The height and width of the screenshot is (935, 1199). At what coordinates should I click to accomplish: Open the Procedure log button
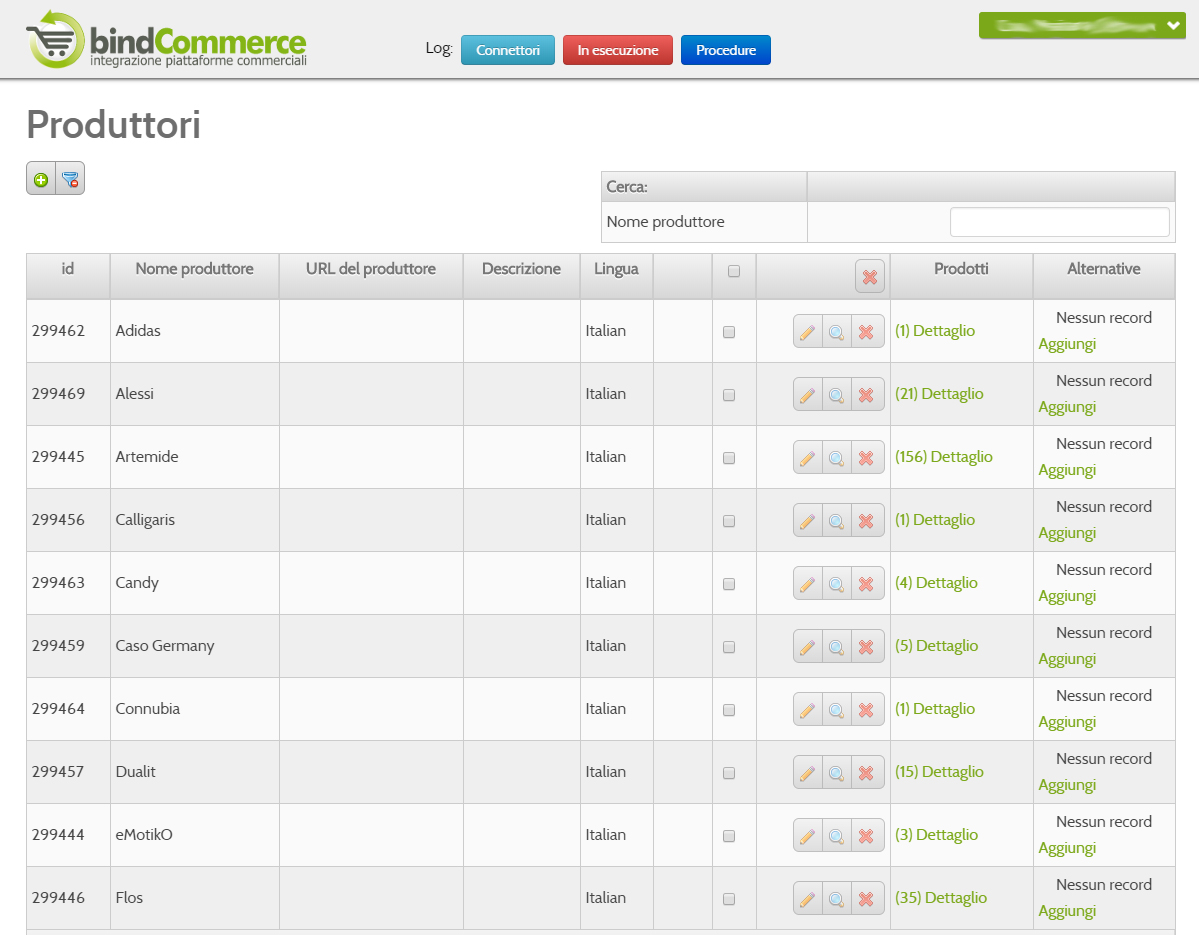click(x=726, y=50)
